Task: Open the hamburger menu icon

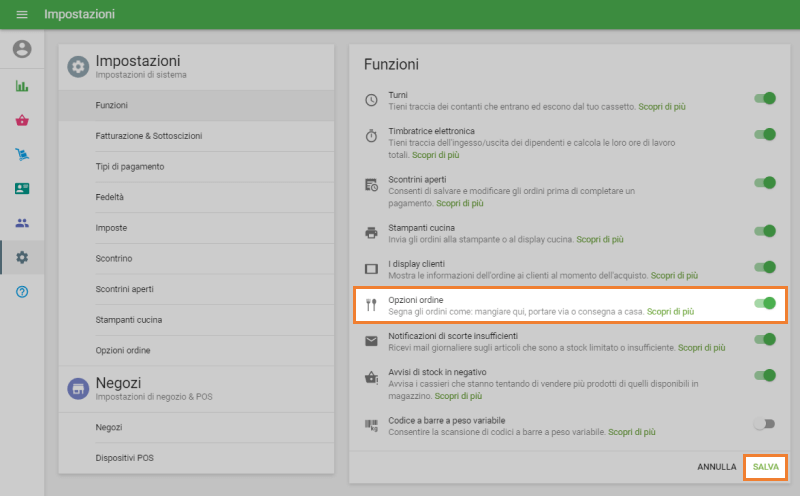Action: [x=22, y=15]
